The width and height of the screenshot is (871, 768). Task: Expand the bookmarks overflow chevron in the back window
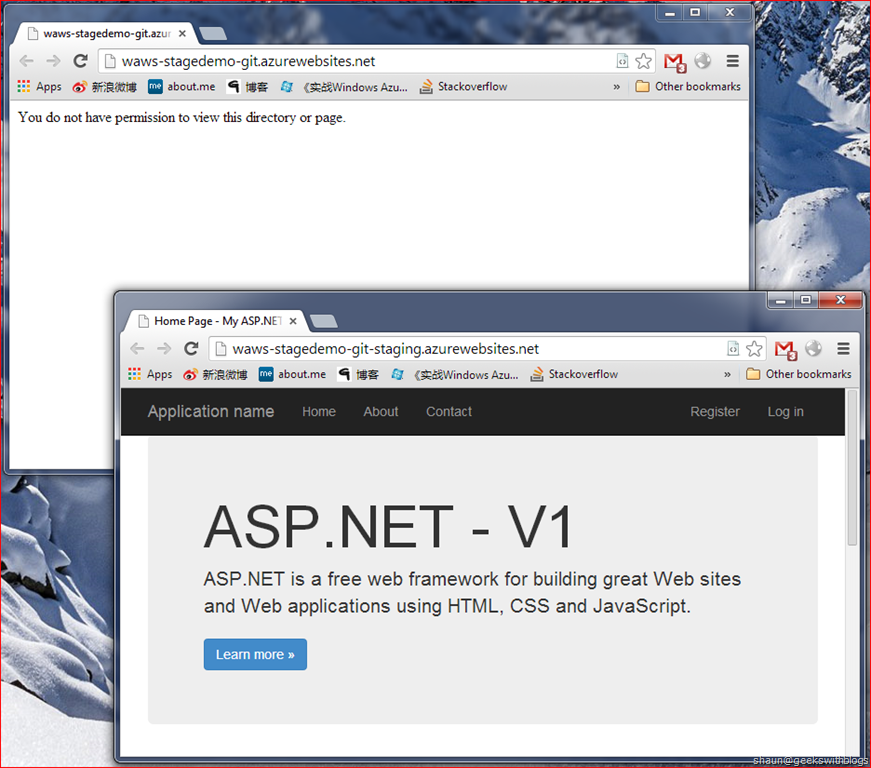pyautogui.click(x=616, y=87)
